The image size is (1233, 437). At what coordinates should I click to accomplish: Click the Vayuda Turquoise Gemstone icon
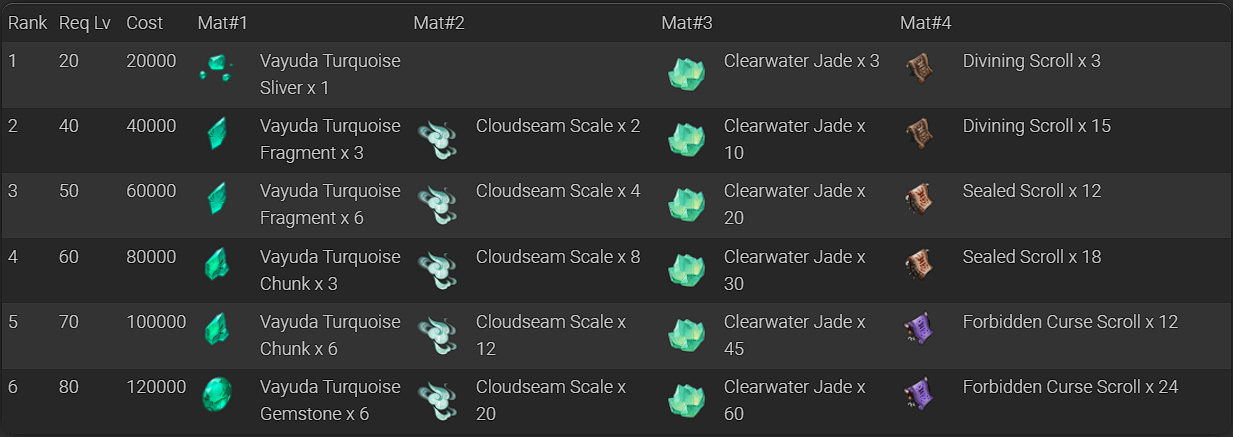(x=216, y=395)
